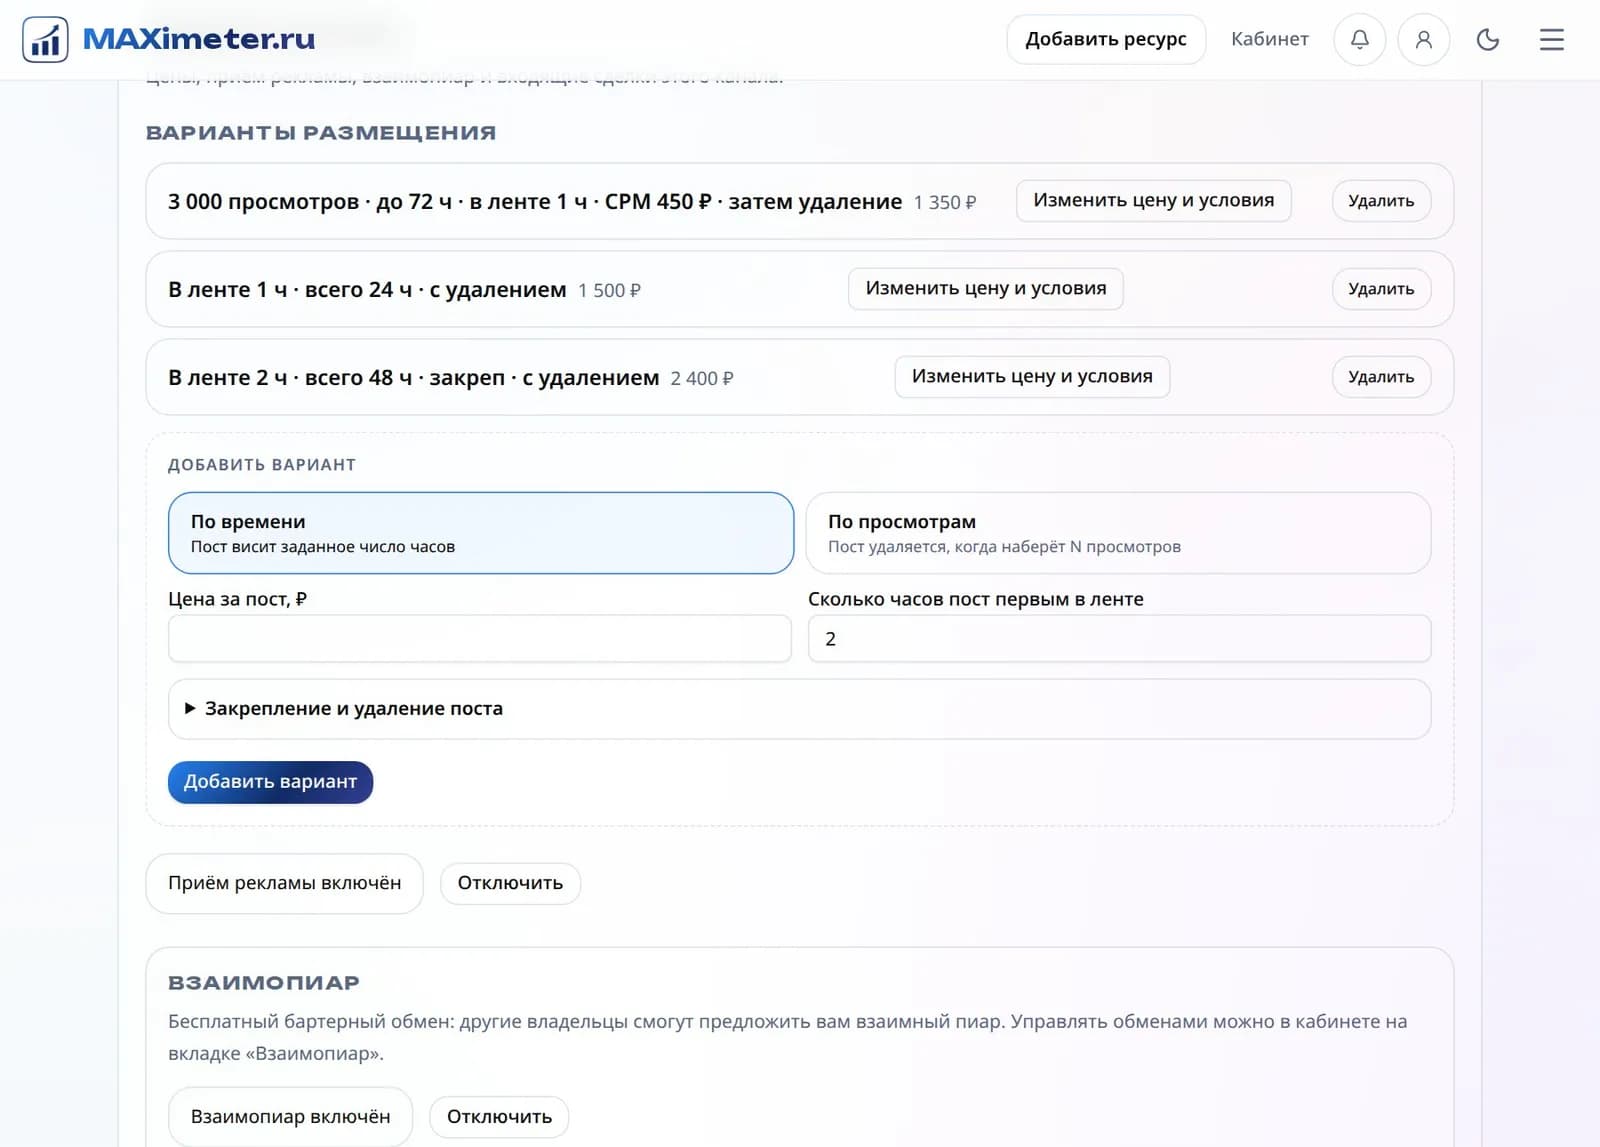
Task: Disable ad acceptance with Отключить
Action: (x=510, y=883)
